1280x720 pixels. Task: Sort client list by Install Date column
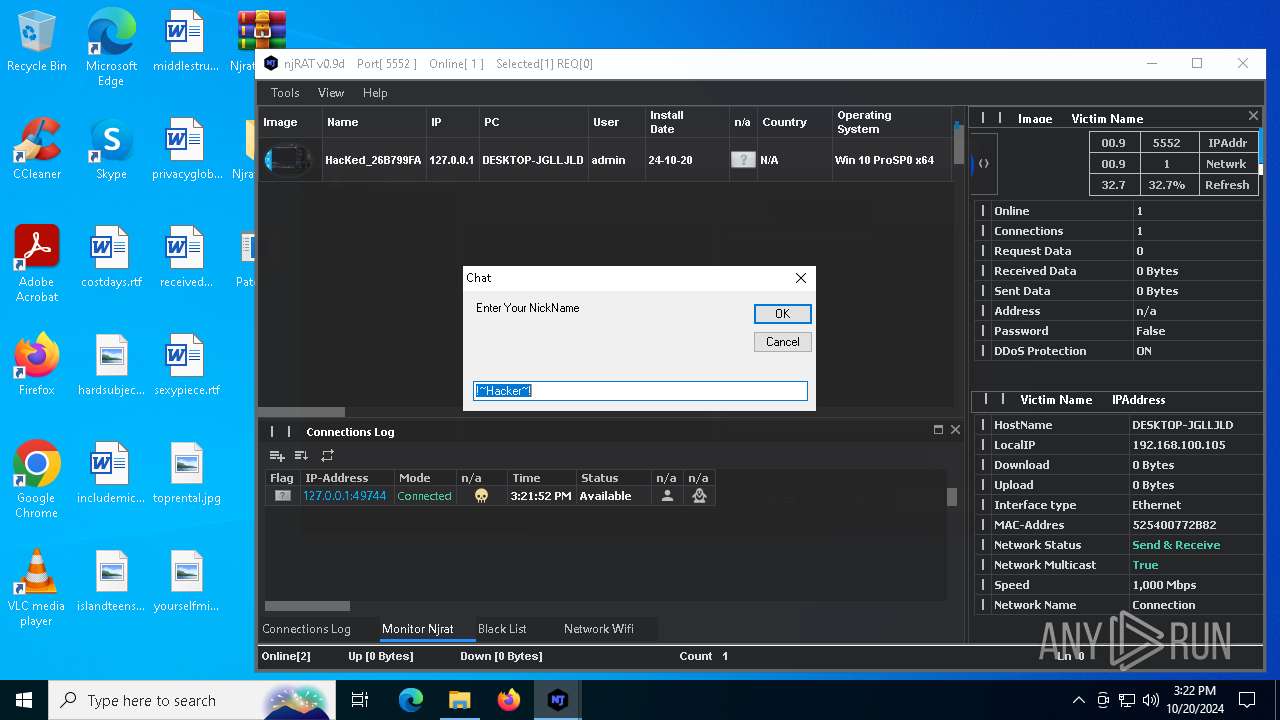[x=687, y=122]
